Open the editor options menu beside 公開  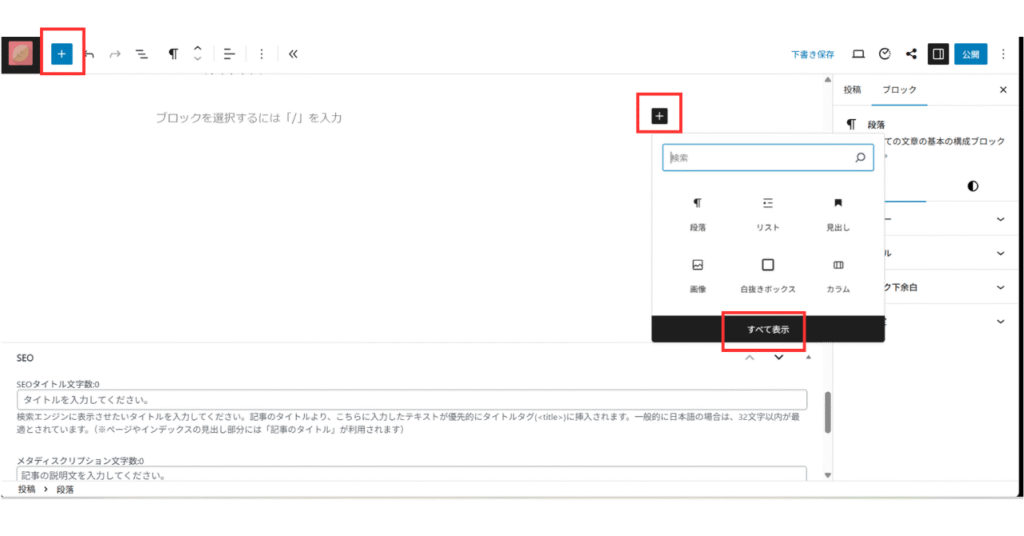point(1003,54)
